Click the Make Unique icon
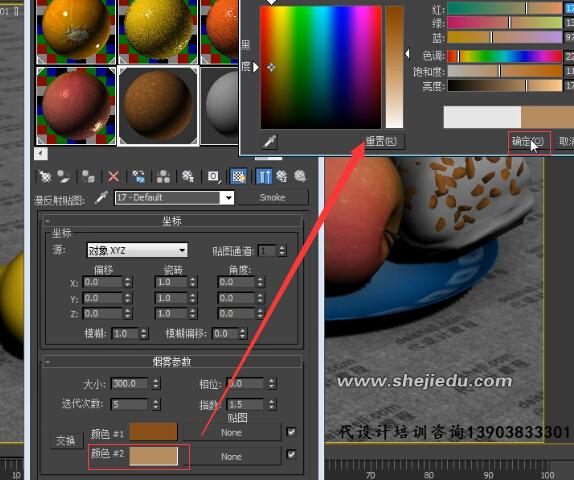Viewport: 574px width, 480px height. (163, 176)
